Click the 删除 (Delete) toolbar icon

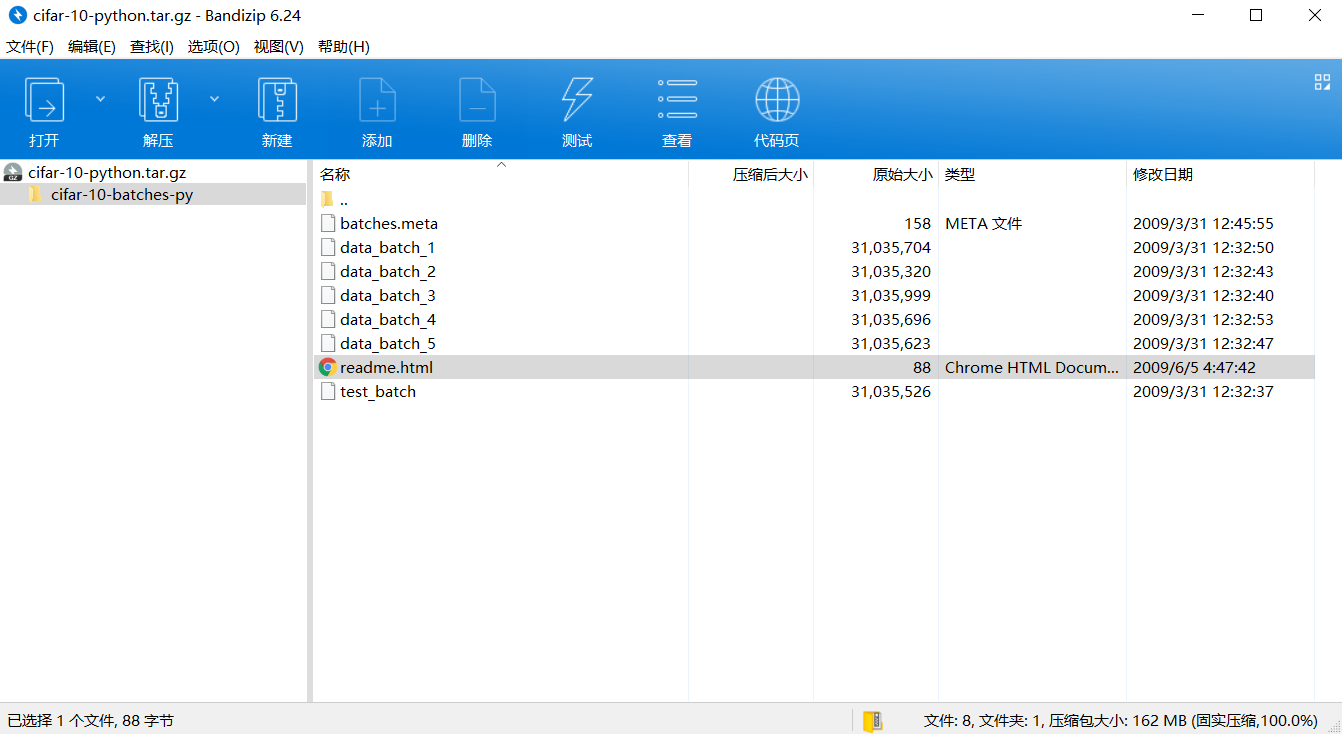click(x=477, y=110)
